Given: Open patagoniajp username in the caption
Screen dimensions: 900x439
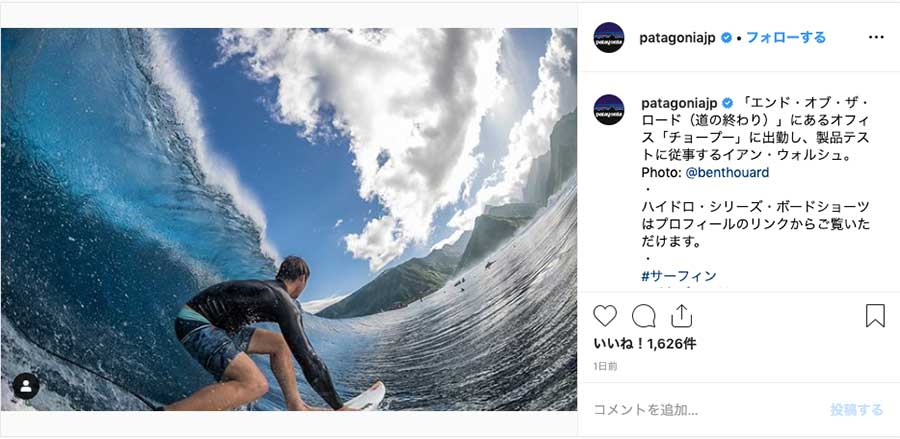Looking at the screenshot, I should coord(679,103).
